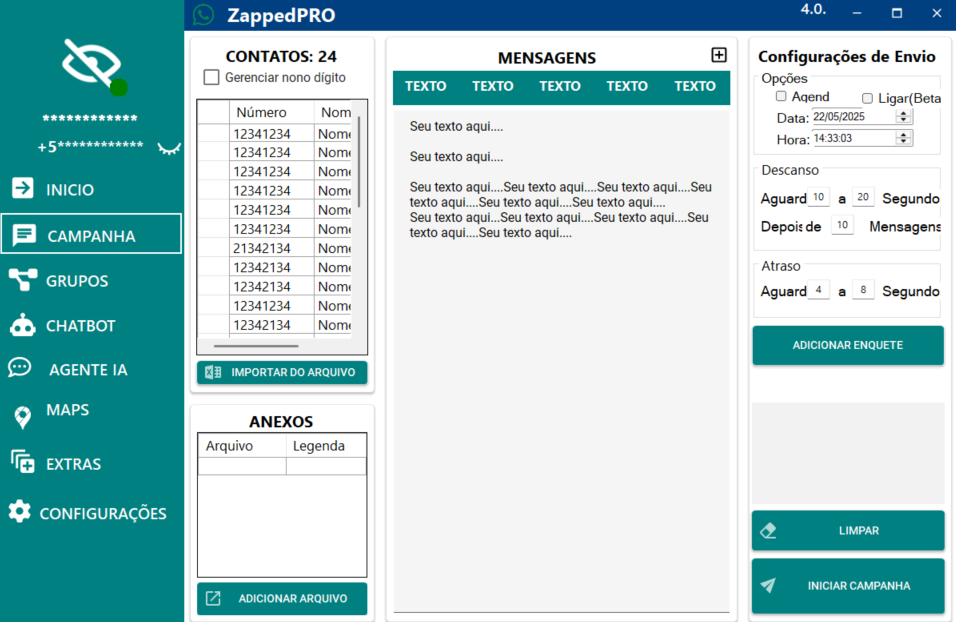Image resolution: width=956 pixels, height=622 pixels.
Task: Click the Atraso minimum field showing 4
Action: [x=818, y=290]
